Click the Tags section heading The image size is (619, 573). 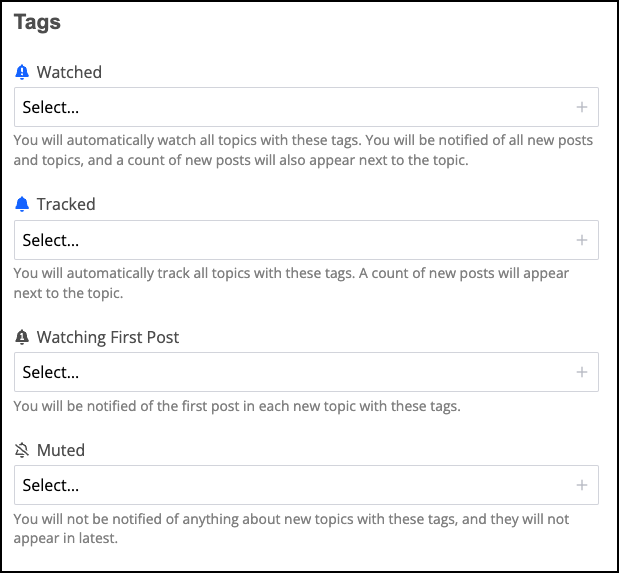point(37,21)
